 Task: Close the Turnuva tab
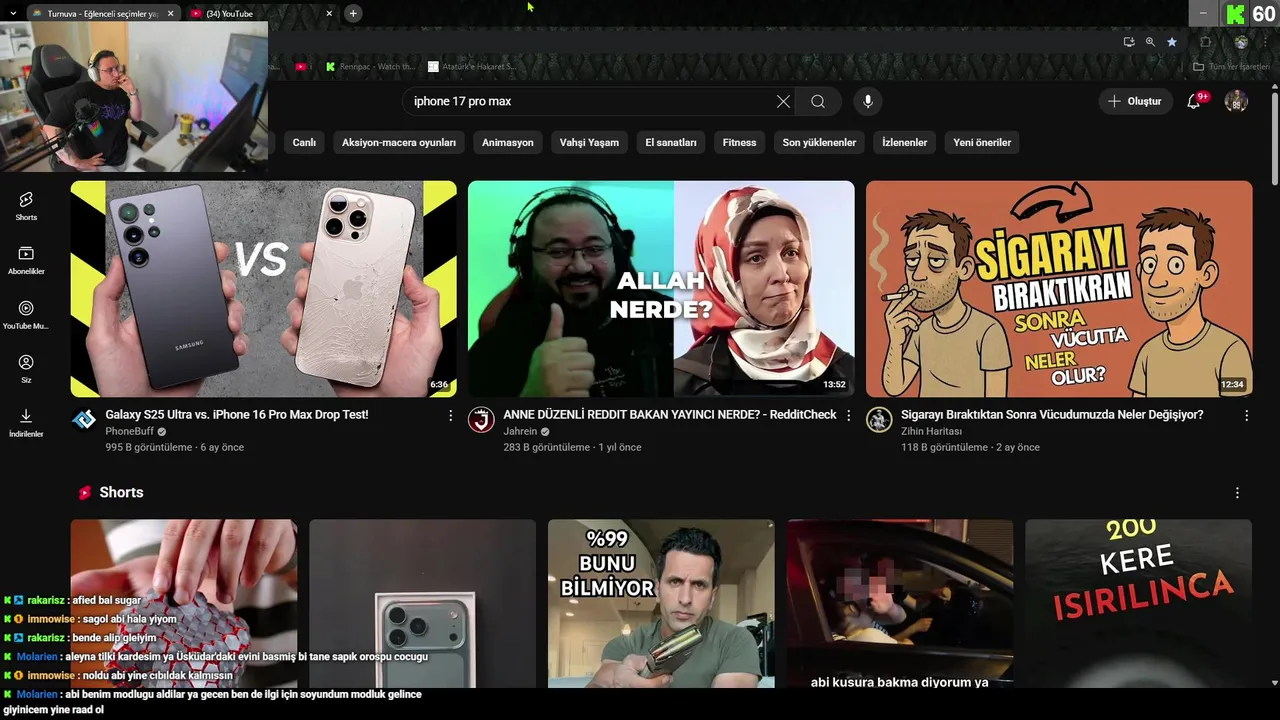tap(170, 13)
